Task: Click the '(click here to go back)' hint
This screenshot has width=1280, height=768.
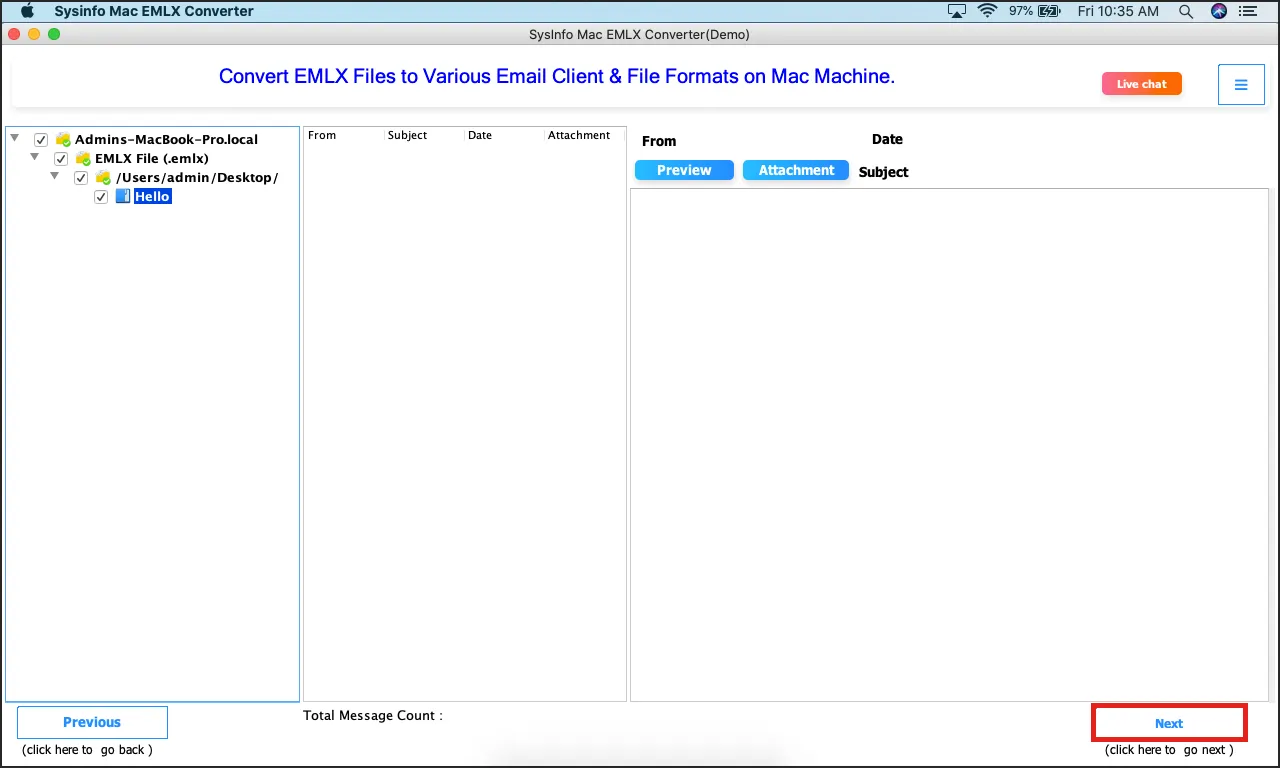Action: 87,750
